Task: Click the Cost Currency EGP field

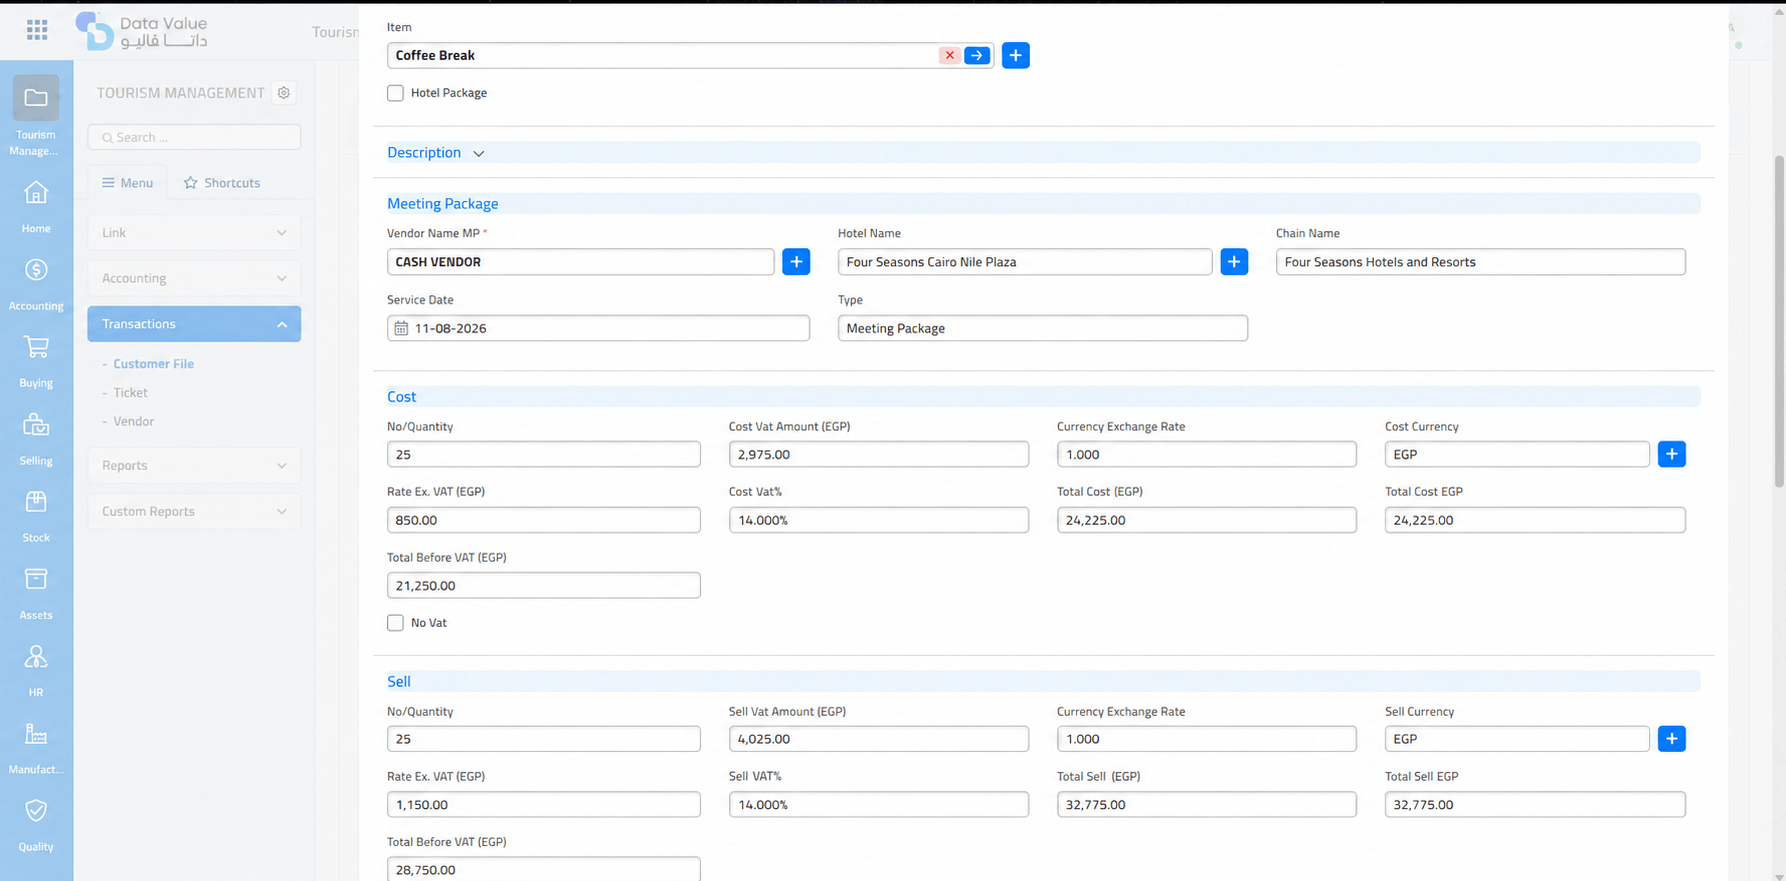Action: 1517,454
